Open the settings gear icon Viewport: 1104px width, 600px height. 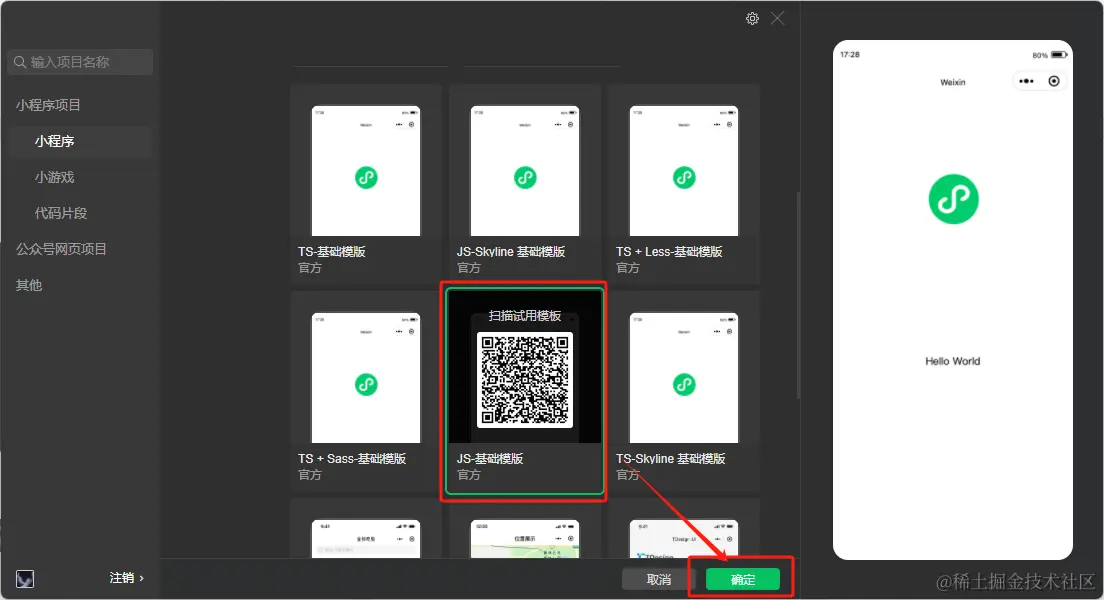(752, 19)
